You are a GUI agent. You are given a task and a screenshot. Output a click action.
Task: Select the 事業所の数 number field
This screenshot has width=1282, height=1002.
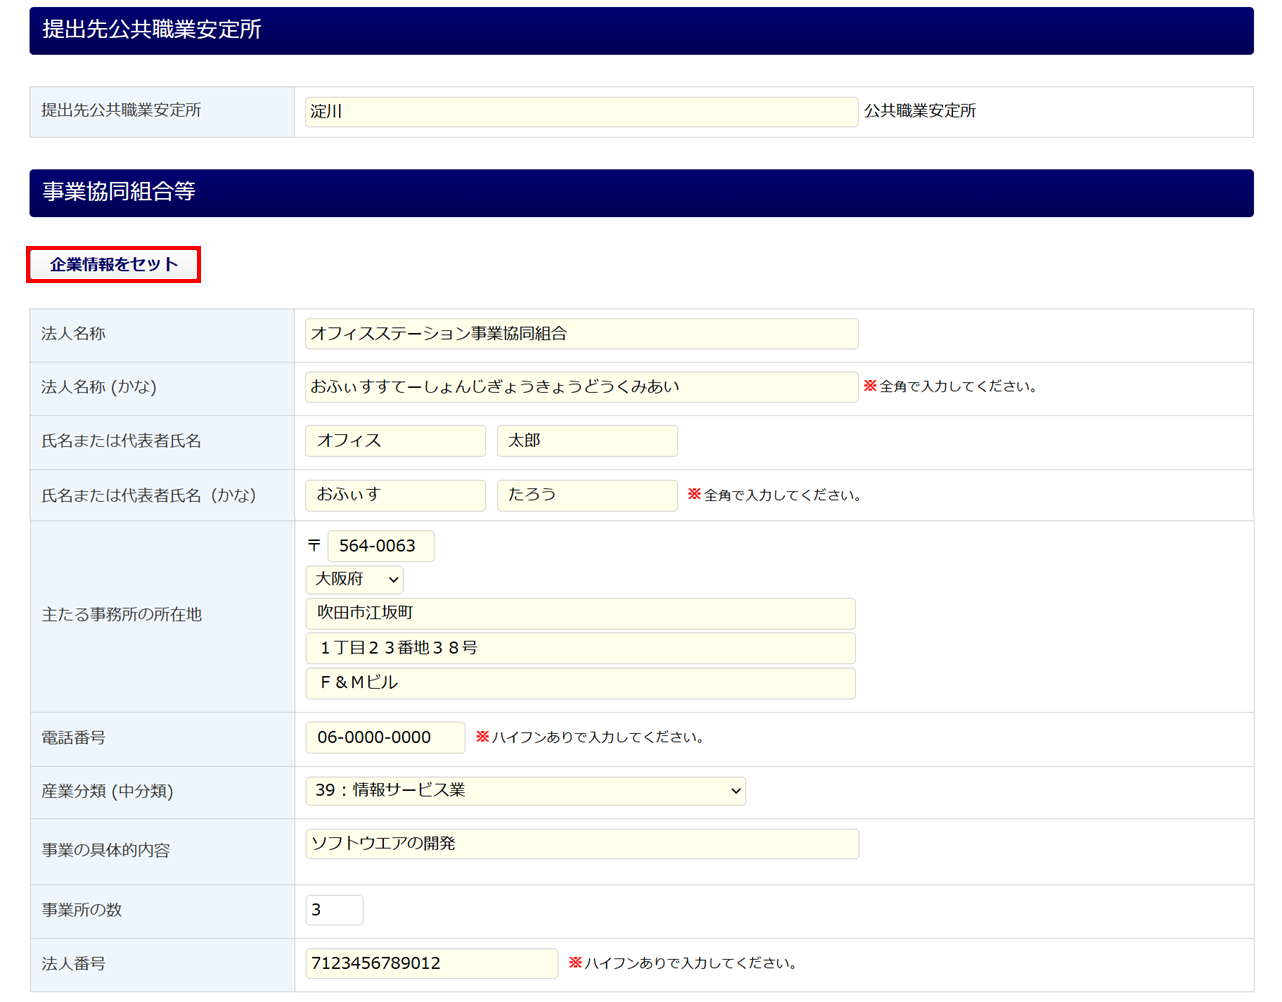pos(334,910)
